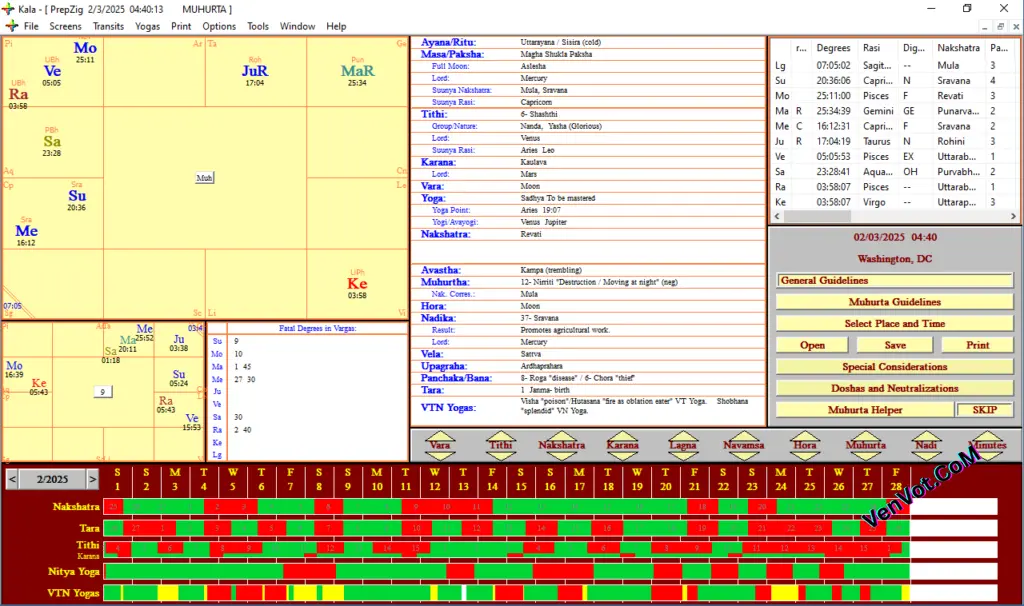
Task: Open the Help menu
Action: (336, 26)
